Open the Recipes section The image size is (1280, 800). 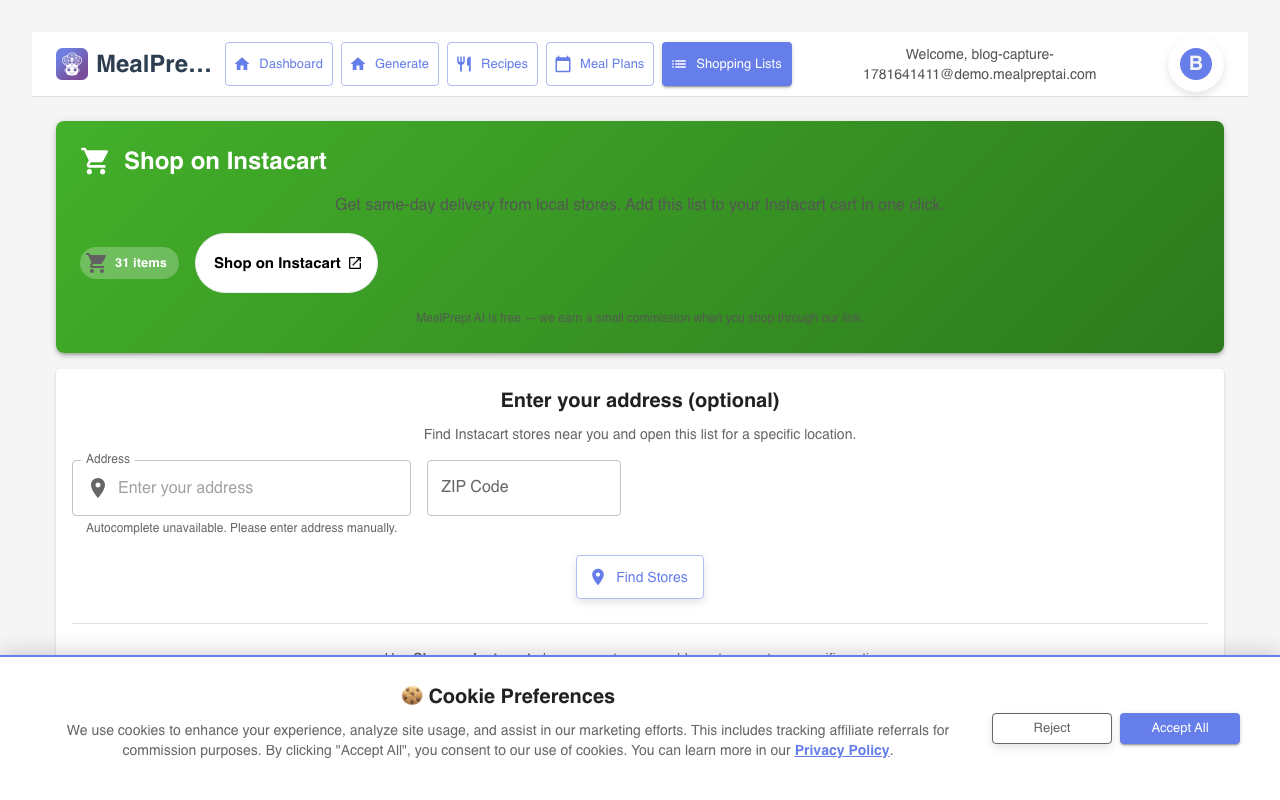492,64
